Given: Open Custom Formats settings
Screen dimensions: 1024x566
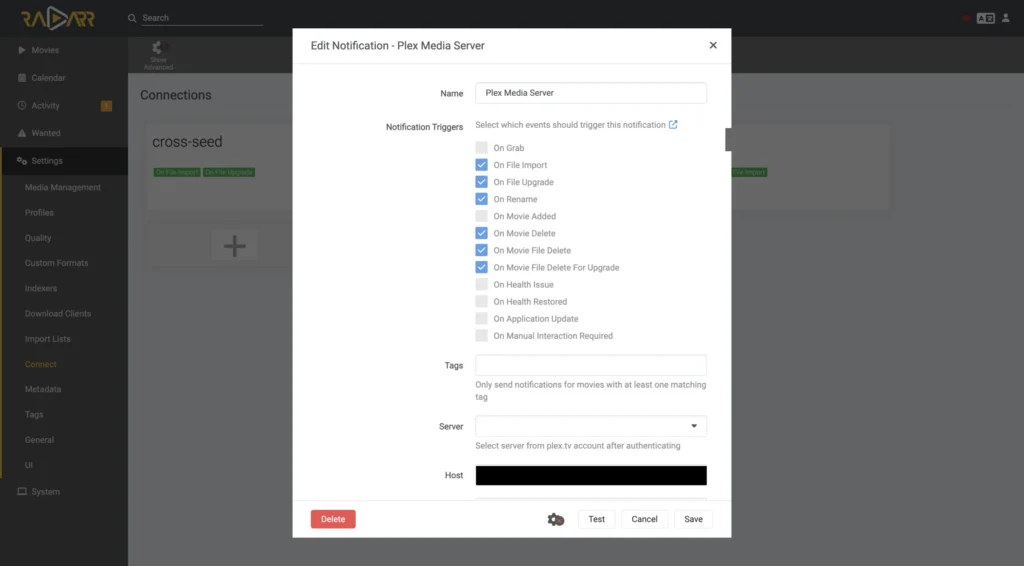Looking at the screenshot, I should coord(56,263).
